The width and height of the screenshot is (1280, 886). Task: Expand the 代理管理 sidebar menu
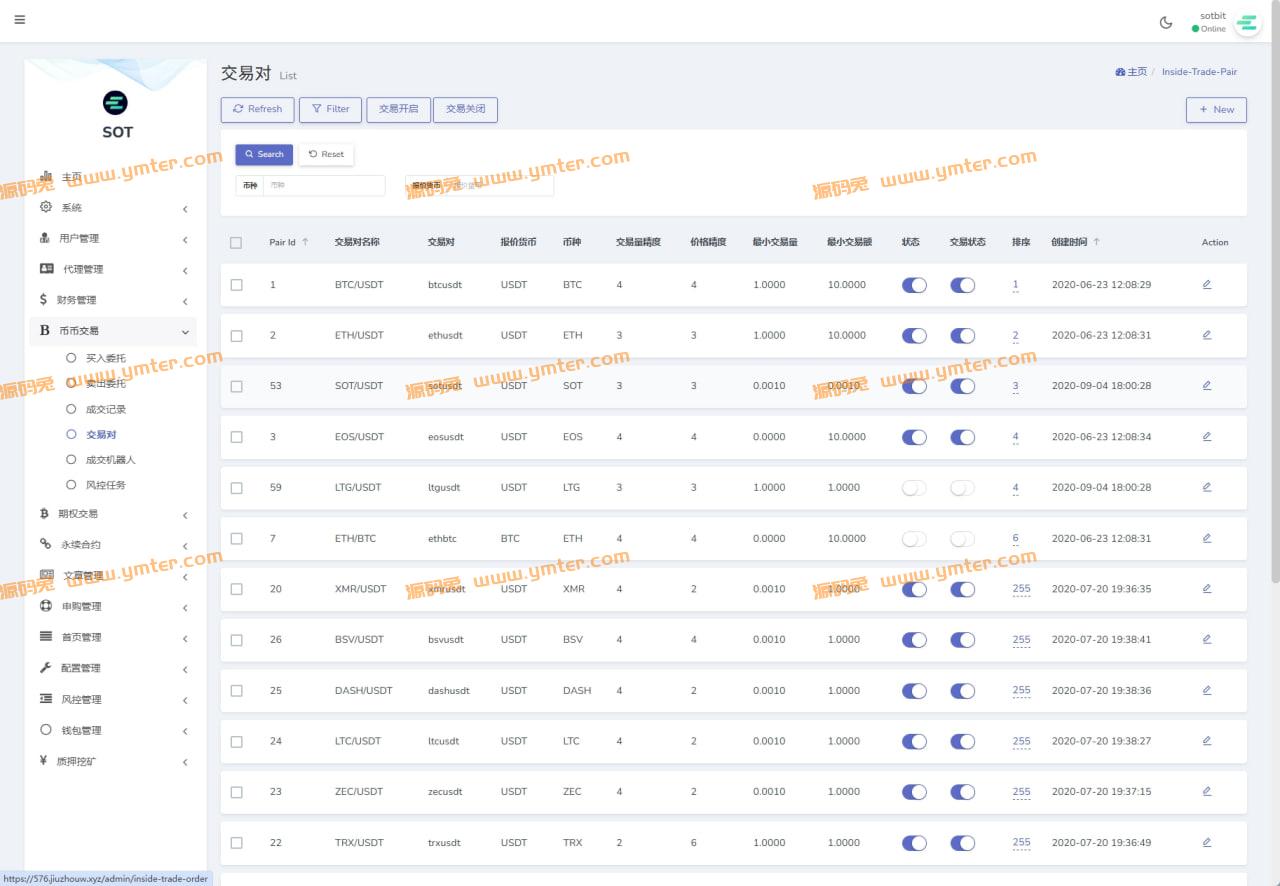pyautogui.click(x=113, y=270)
